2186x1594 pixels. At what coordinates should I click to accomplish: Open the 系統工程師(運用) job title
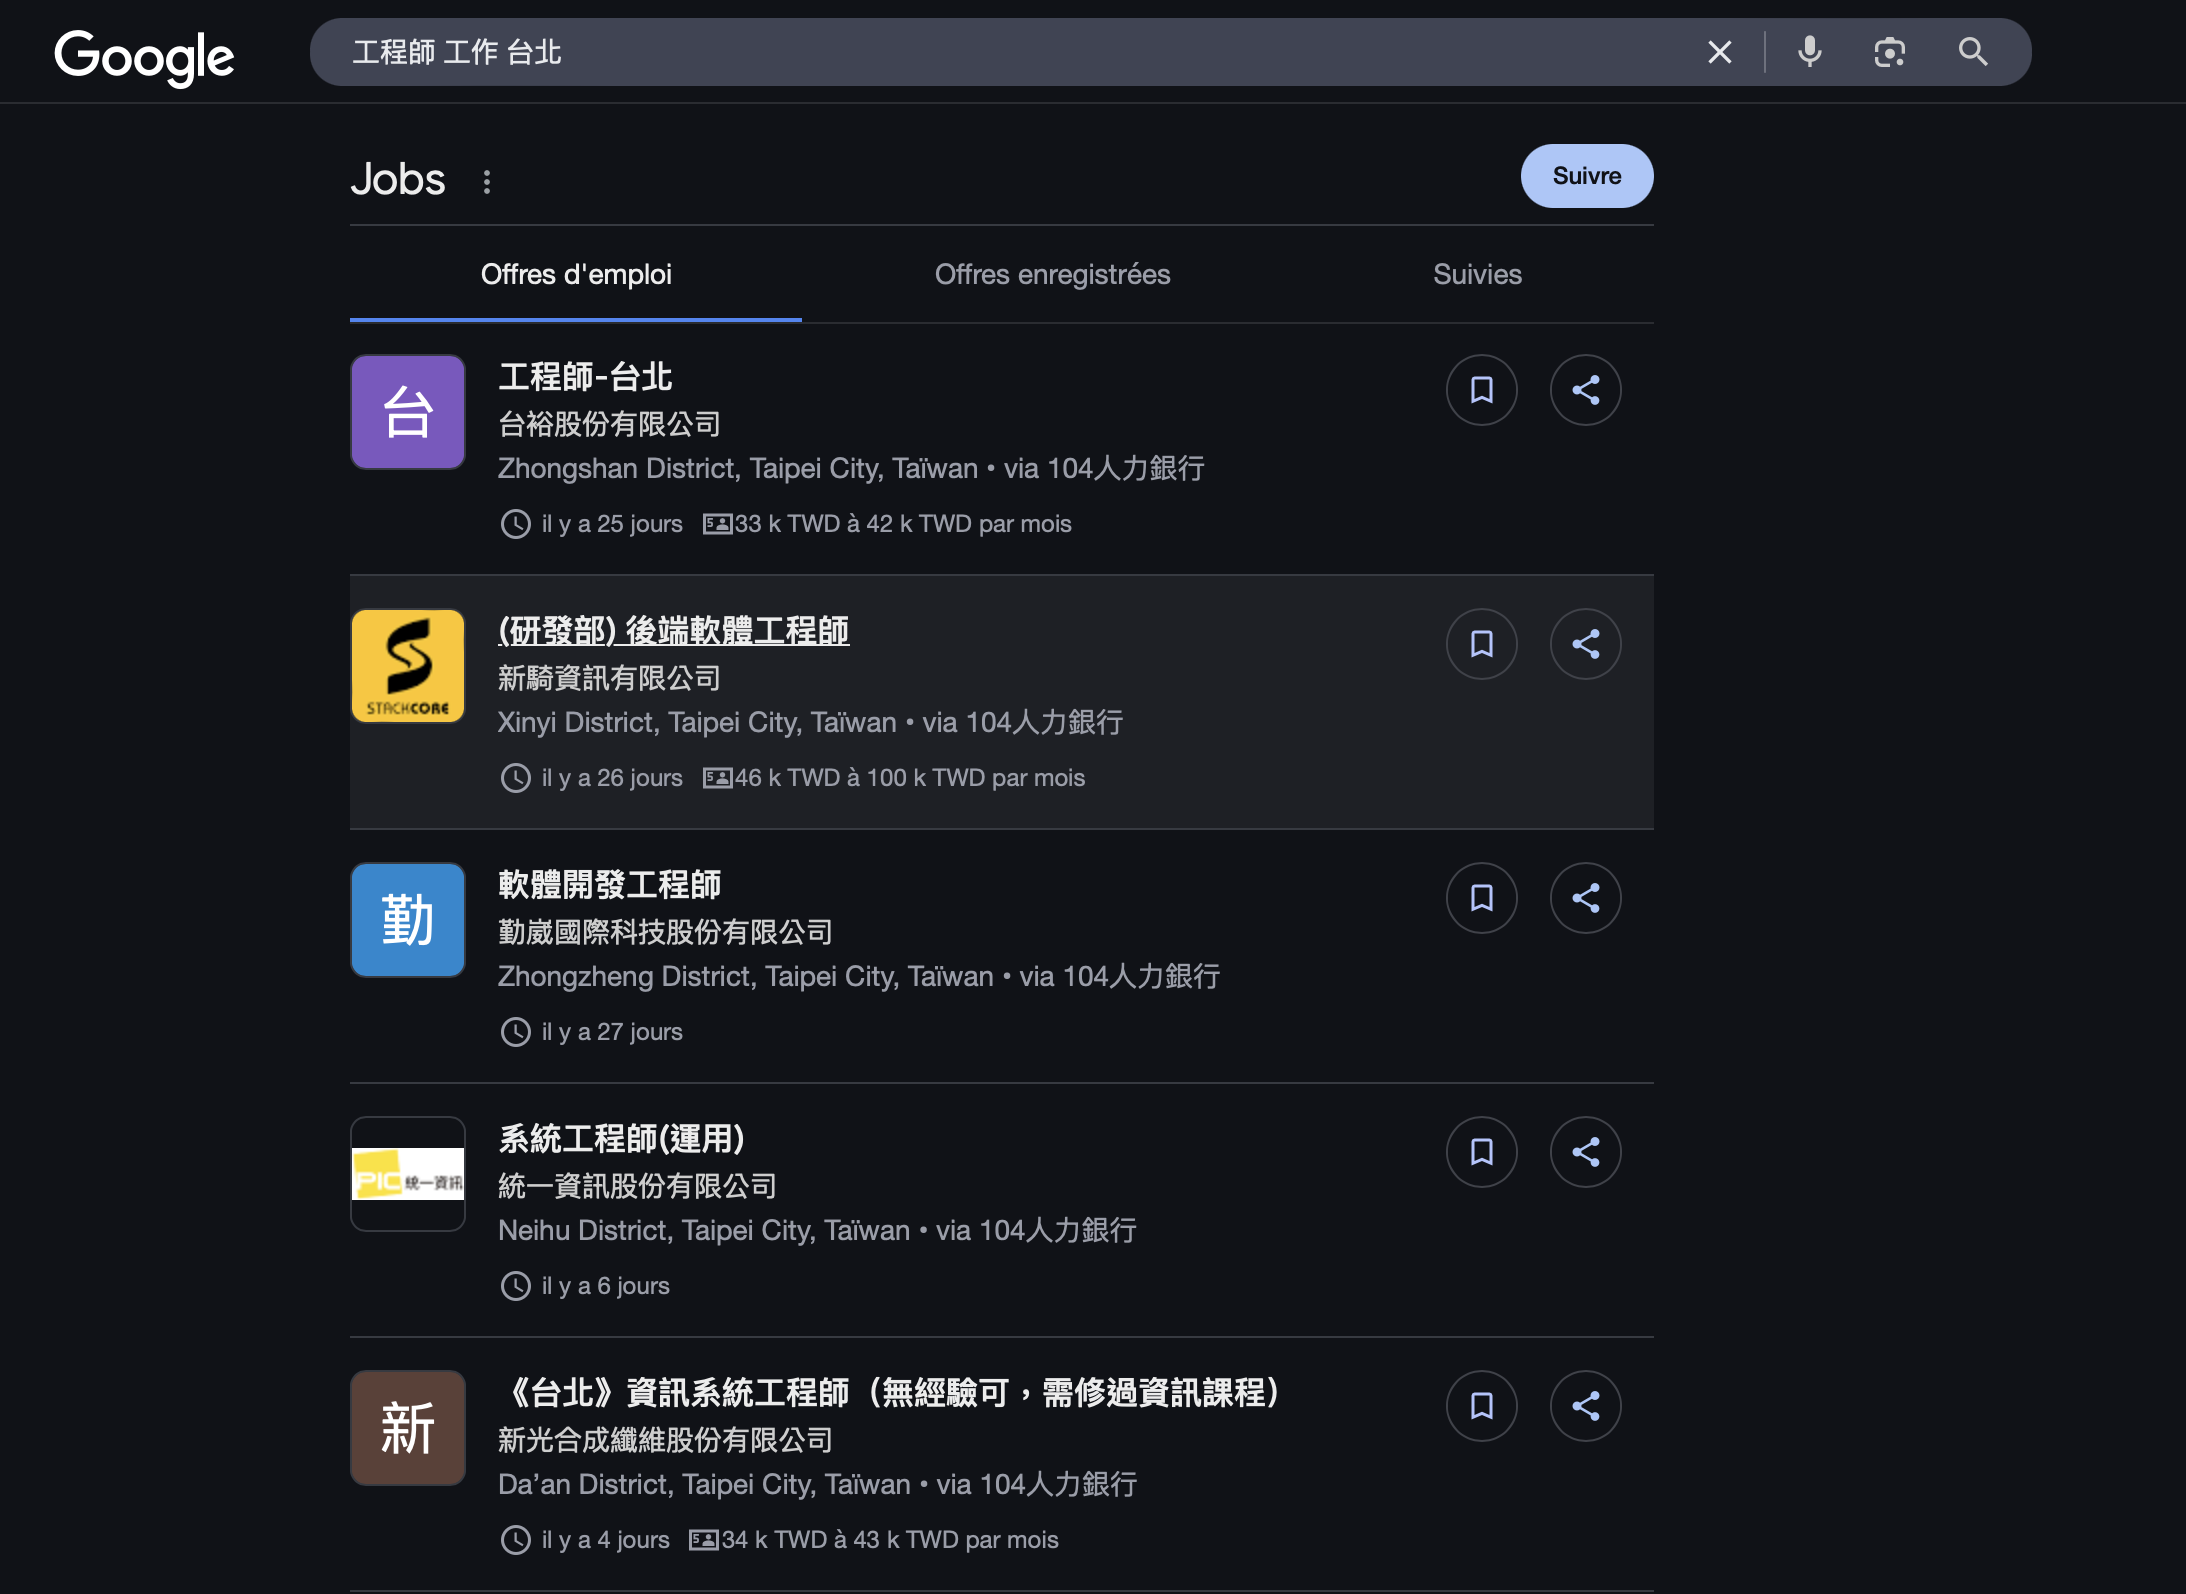coord(621,1139)
